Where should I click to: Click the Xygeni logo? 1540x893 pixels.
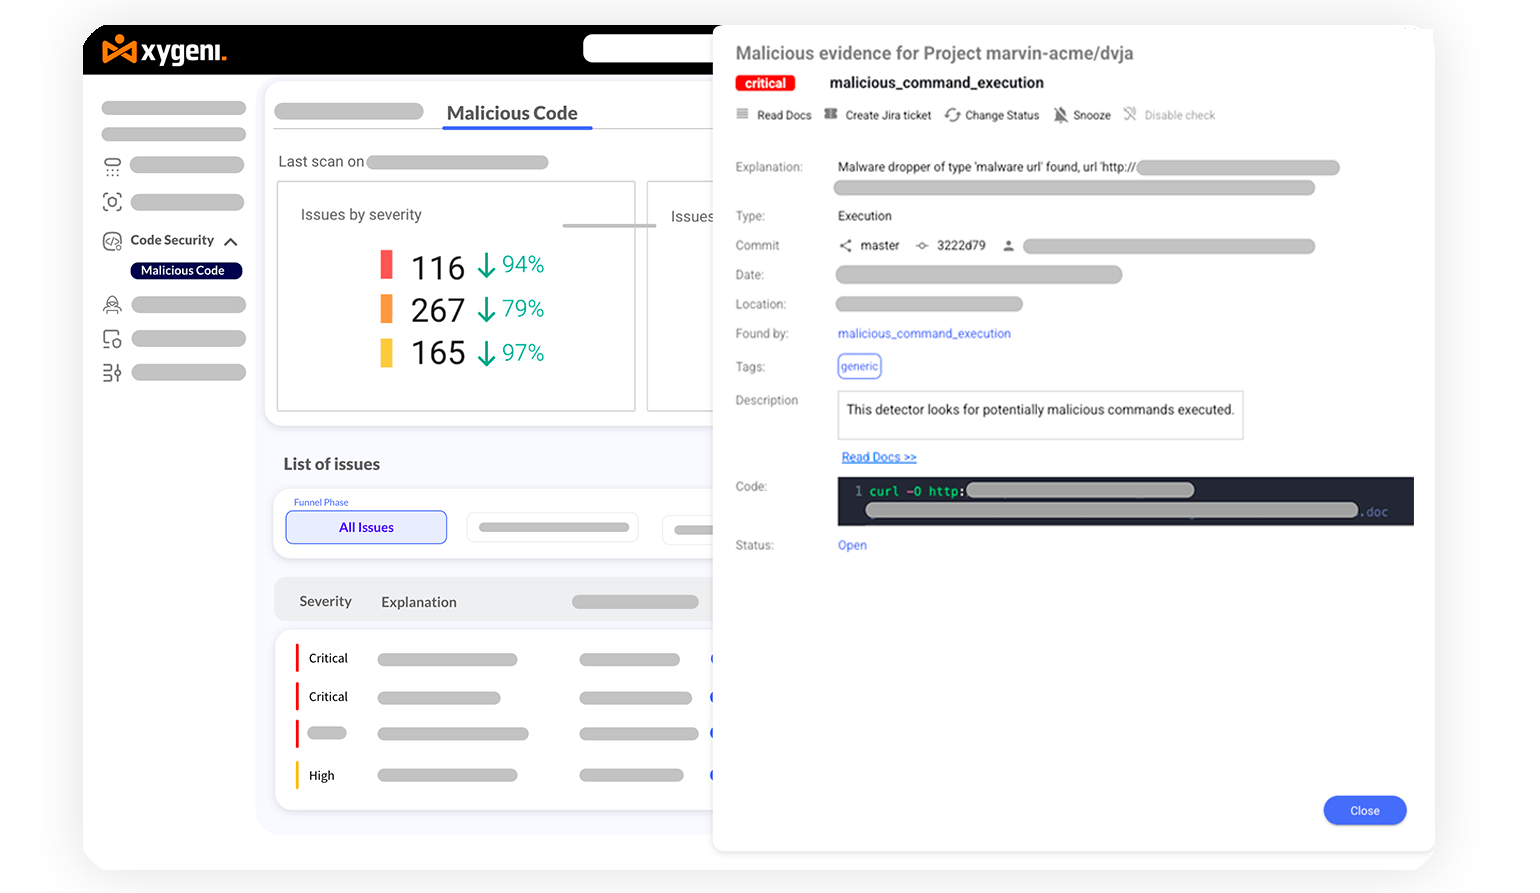[165, 50]
